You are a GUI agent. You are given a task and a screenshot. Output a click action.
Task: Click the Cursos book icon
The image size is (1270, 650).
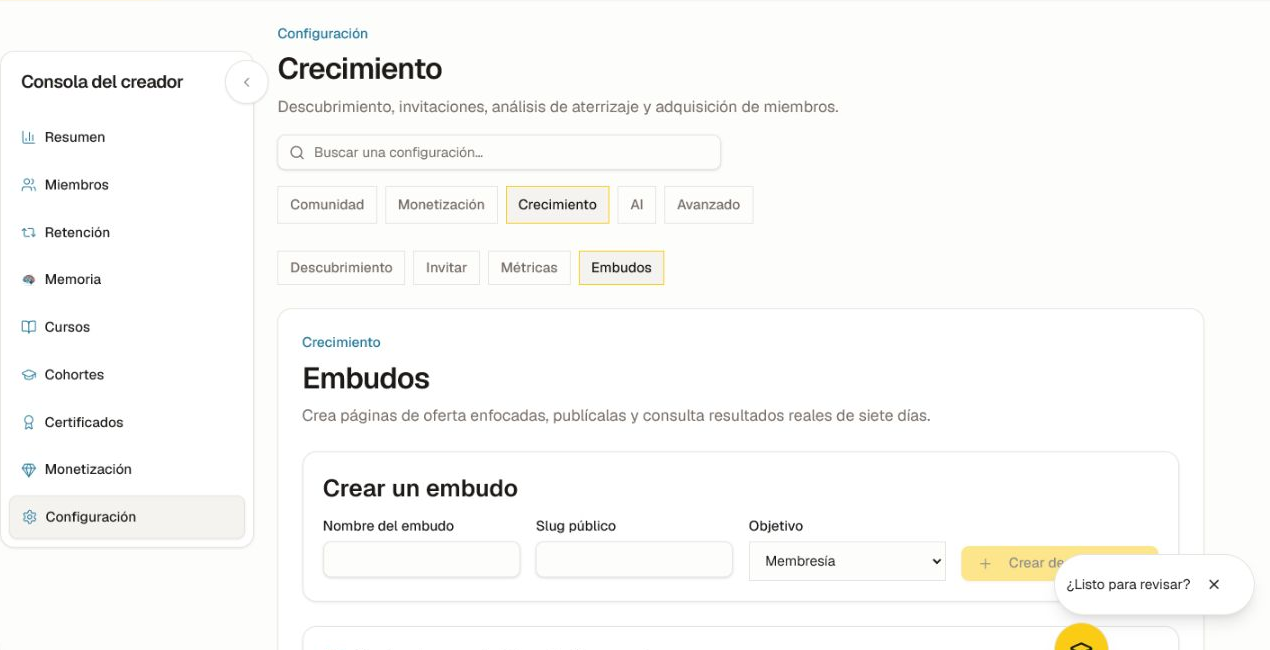[29, 327]
